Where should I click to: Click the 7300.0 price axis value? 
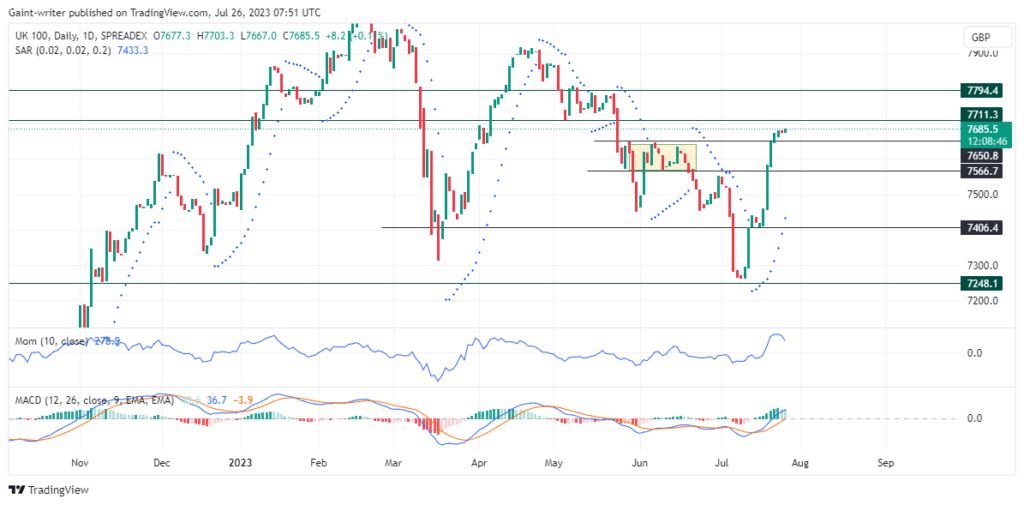point(984,266)
